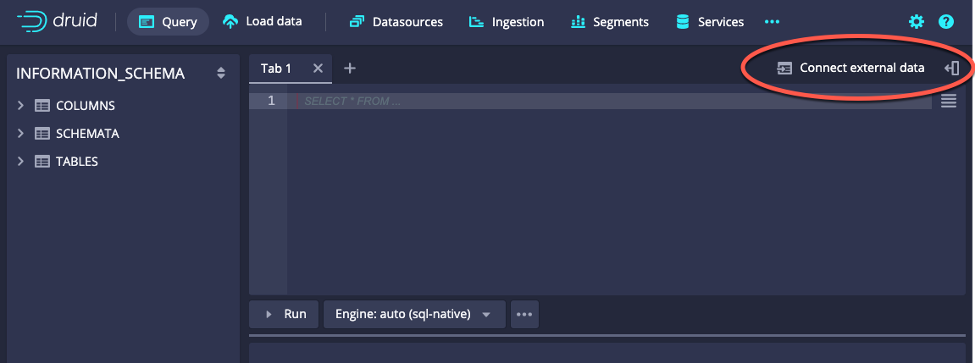Open the header more menu ellipsis

coord(772,22)
